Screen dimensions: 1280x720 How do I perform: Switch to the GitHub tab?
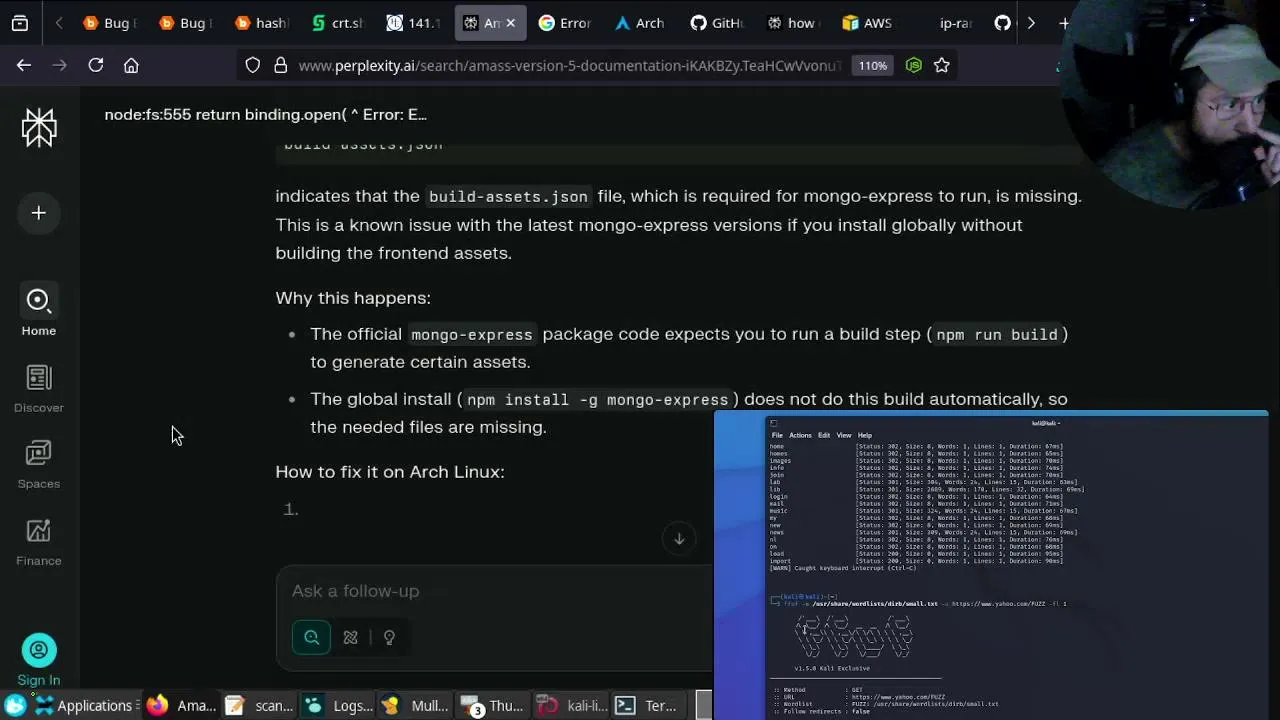point(717,23)
